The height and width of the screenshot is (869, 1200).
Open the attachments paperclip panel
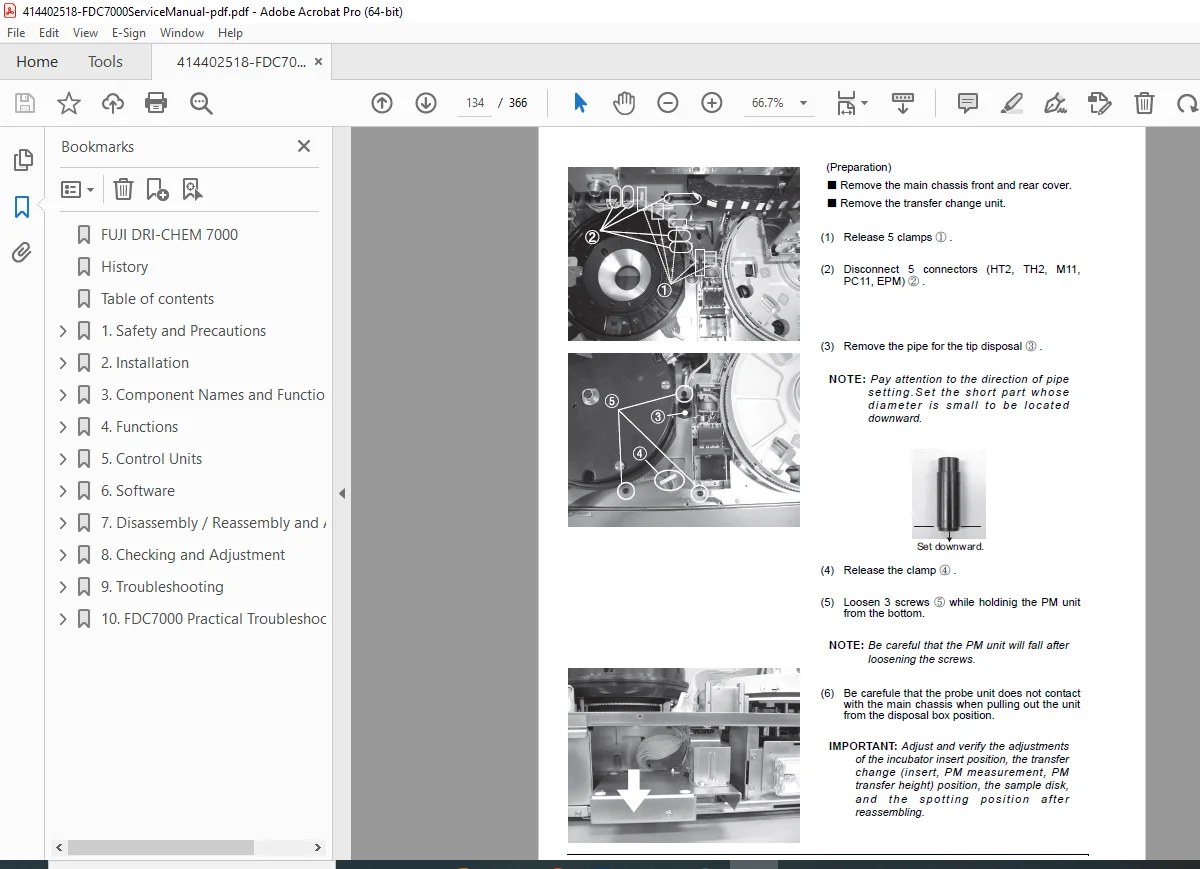point(22,253)
